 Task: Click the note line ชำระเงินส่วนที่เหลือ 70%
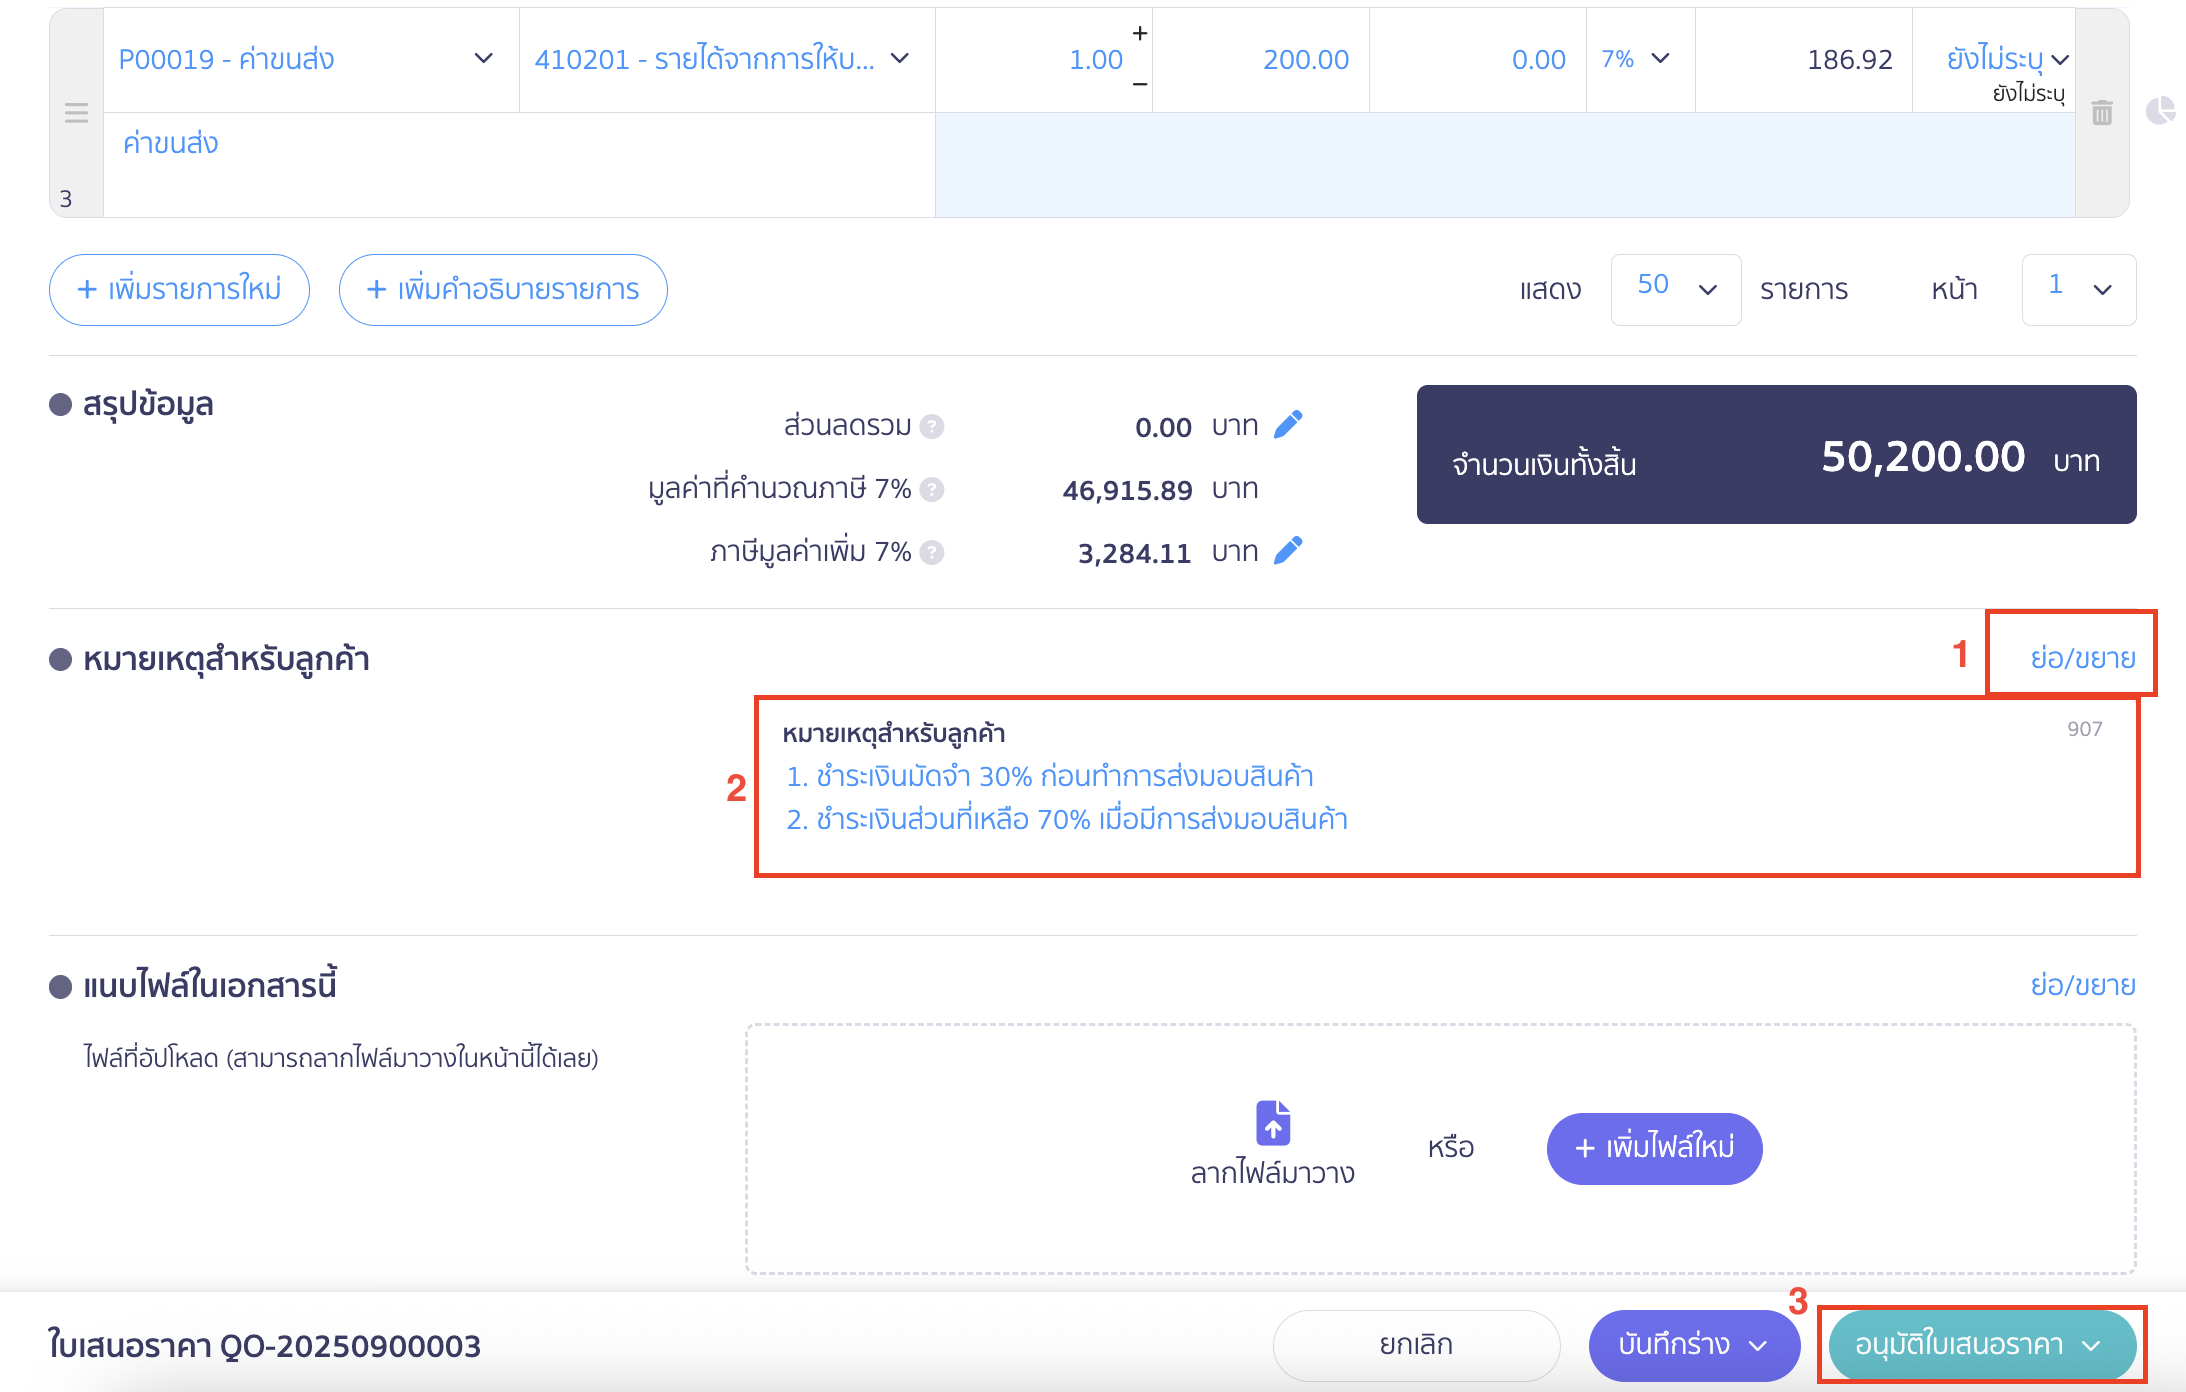pyautogui.click(x=1067, y=819)
